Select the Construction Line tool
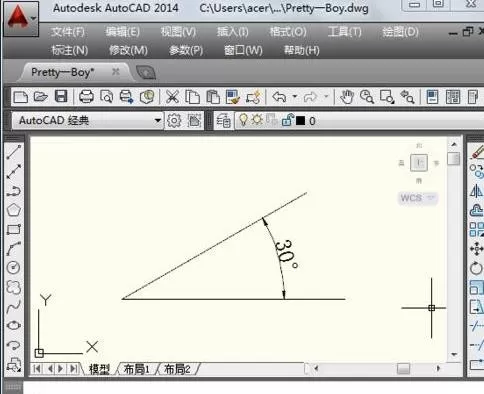484x394 pixels. 14,171
